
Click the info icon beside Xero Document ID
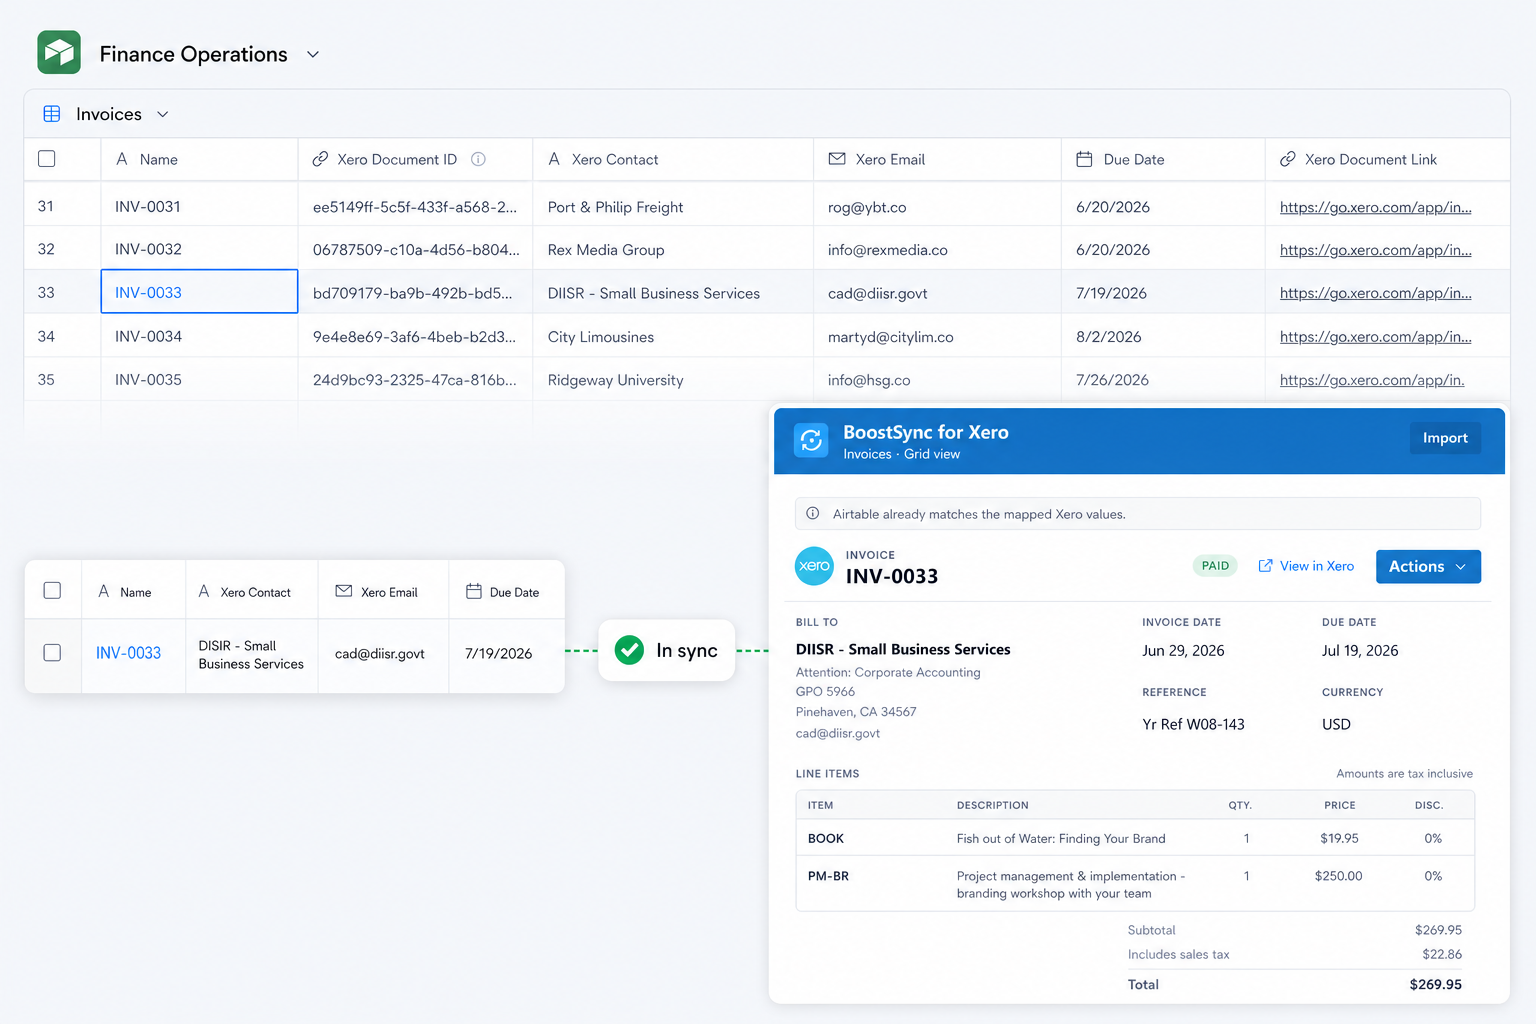coord(478,159)
